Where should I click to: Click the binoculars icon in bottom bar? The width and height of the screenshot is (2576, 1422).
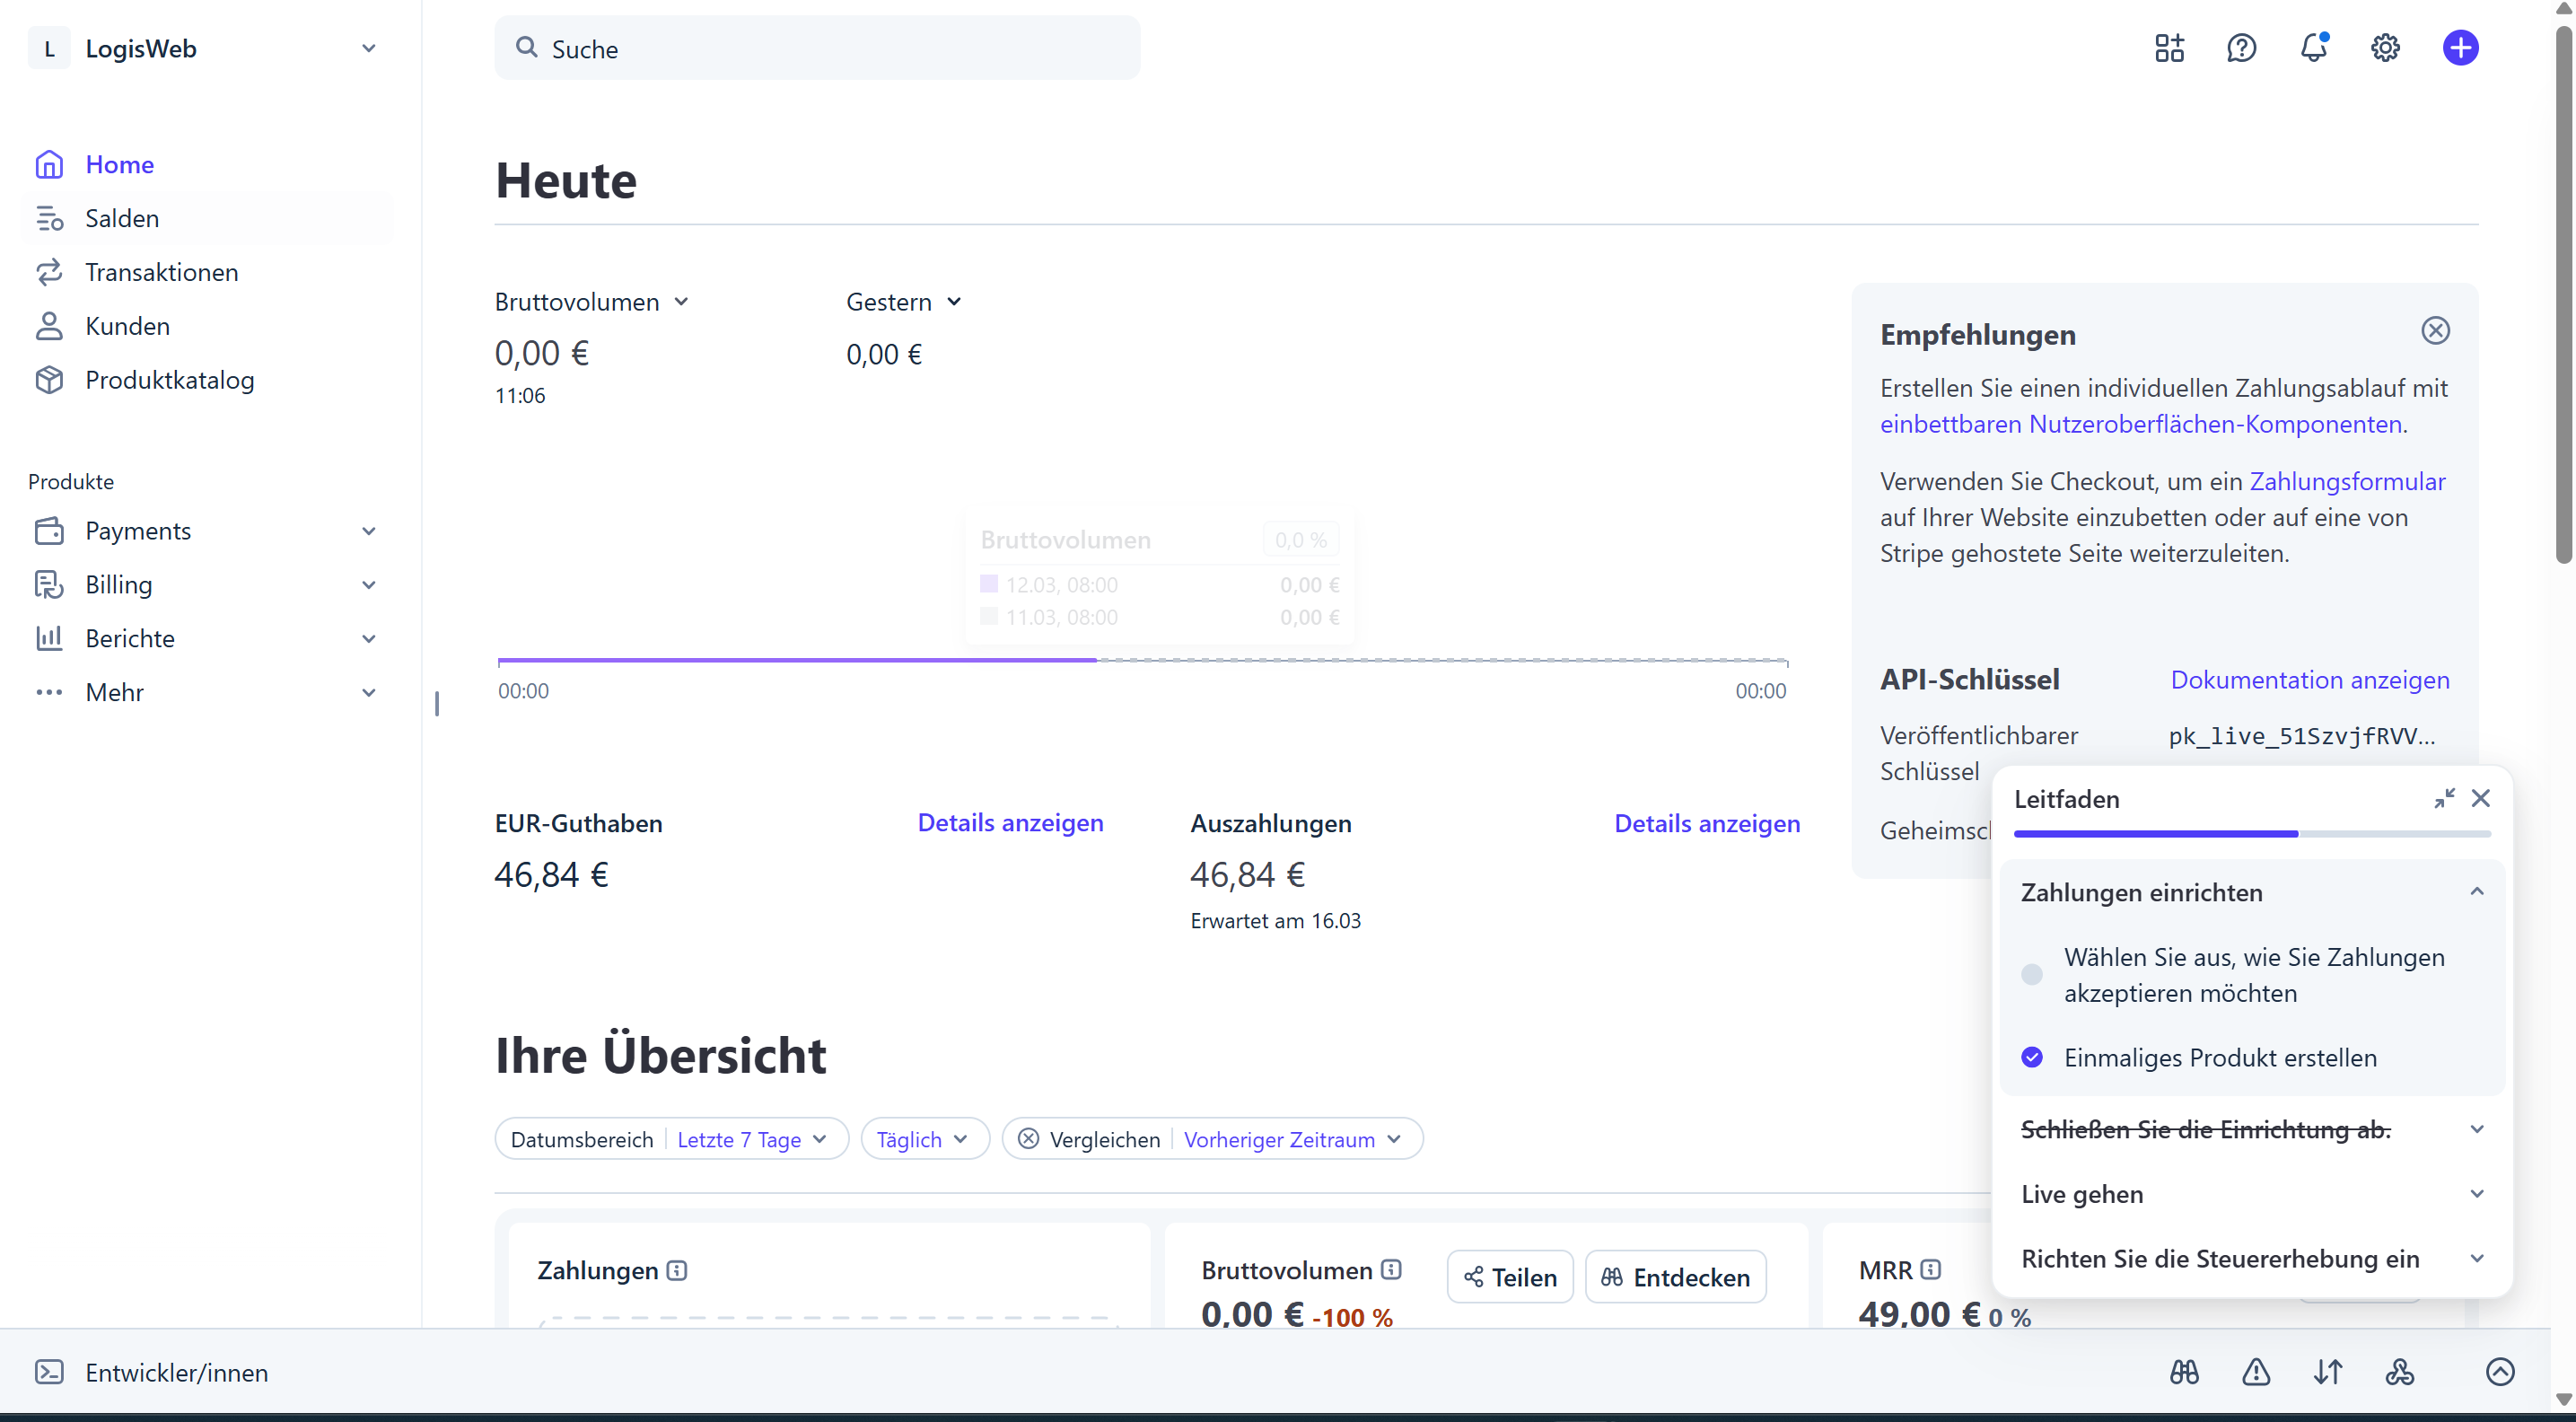point(2184,1372)
